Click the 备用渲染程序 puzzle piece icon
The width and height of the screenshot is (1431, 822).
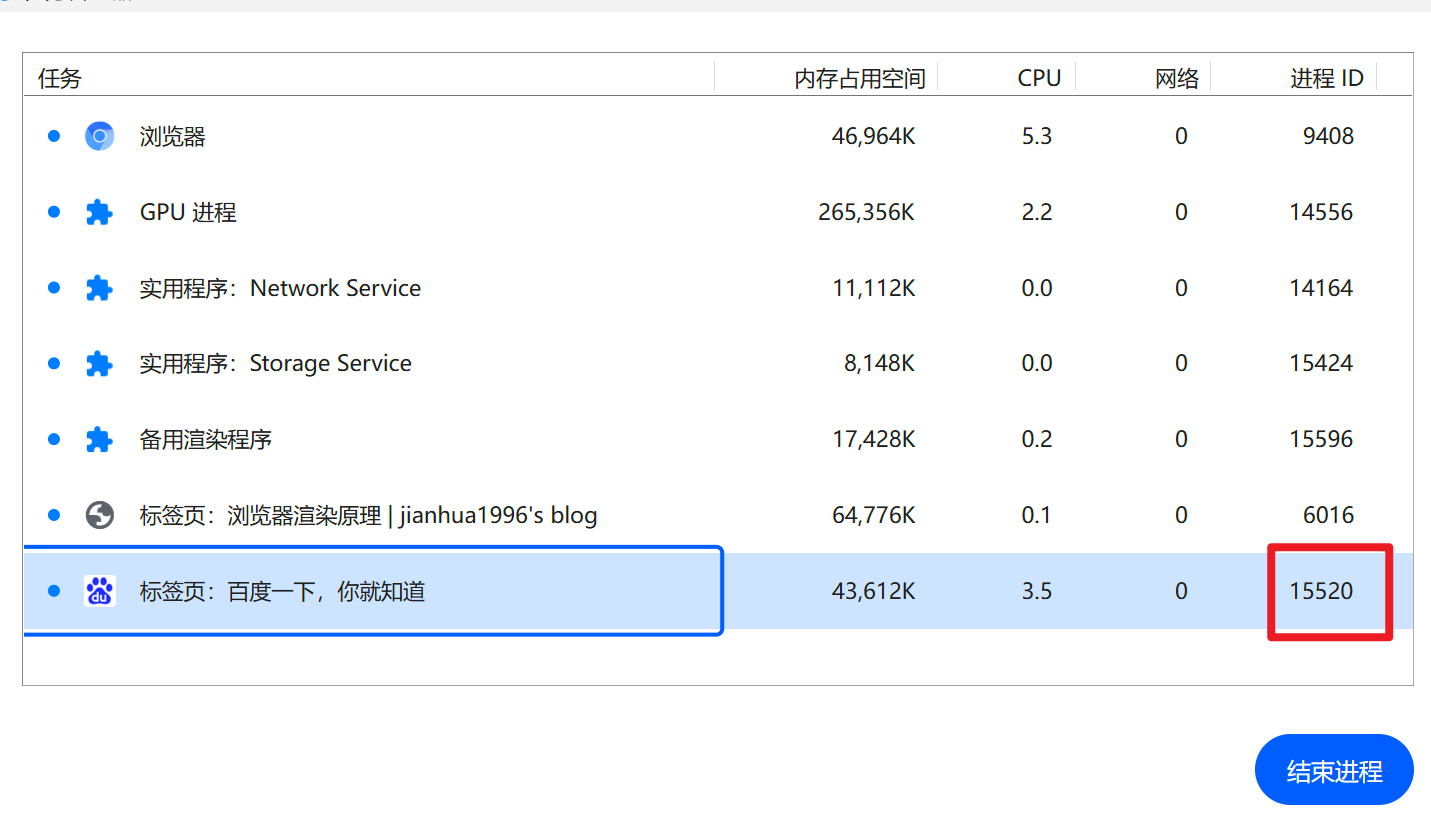[x=99, y=439]
